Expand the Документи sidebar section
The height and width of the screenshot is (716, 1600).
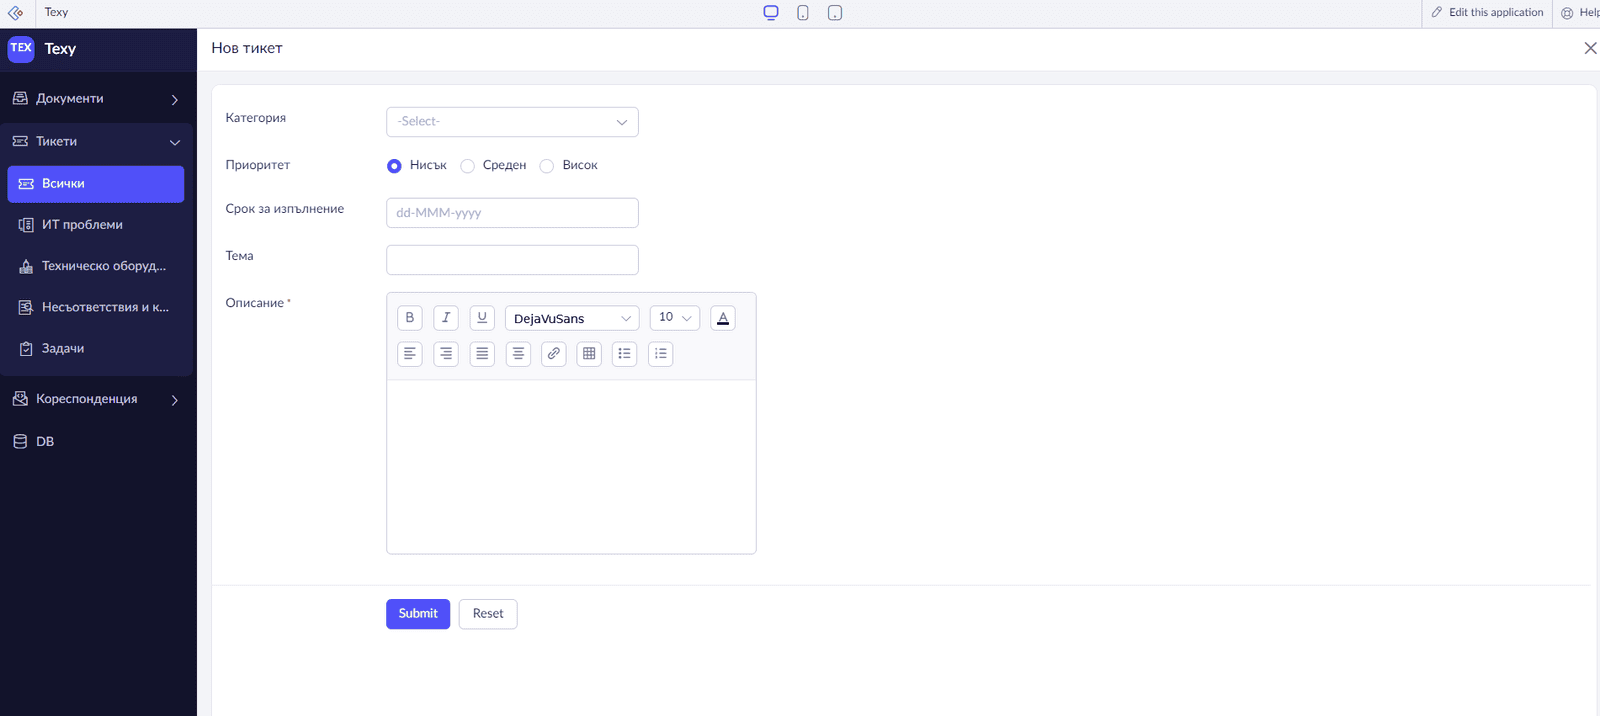coord(98,99)
